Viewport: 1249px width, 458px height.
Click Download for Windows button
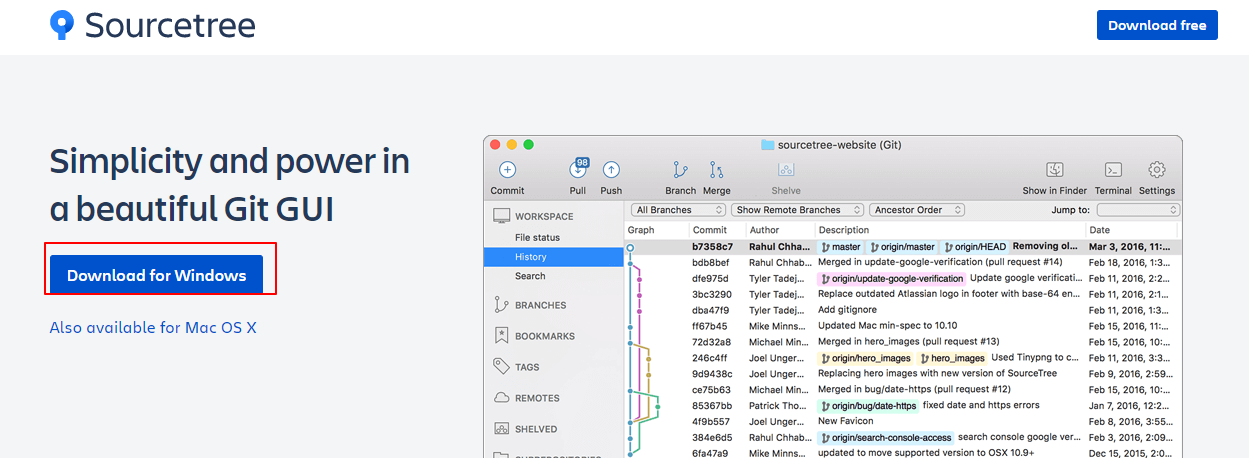156,275
